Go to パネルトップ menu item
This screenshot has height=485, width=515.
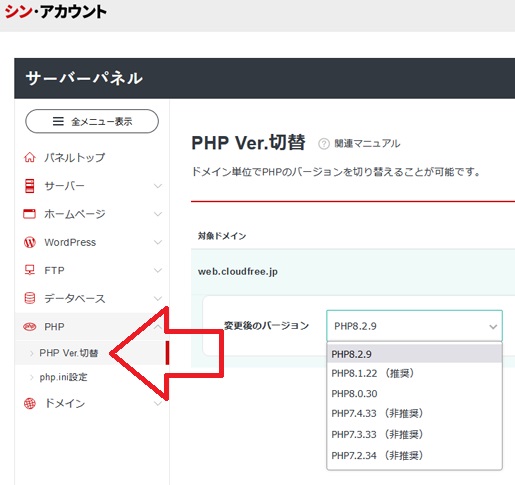pyautogui.click(x=75, y=157)
